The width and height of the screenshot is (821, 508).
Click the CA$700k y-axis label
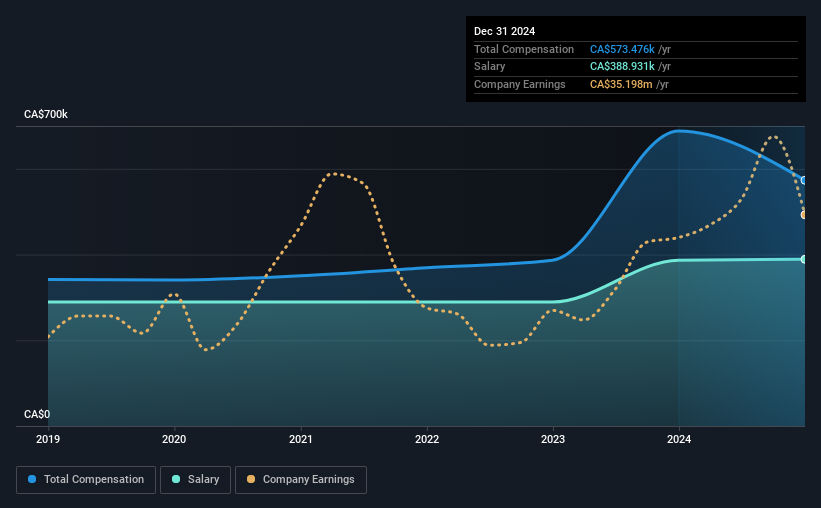[x=46, y=114]
